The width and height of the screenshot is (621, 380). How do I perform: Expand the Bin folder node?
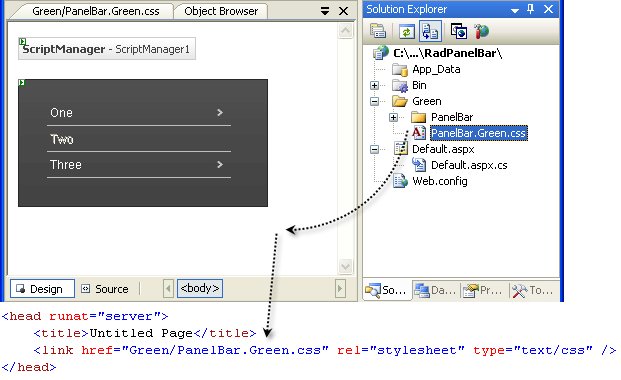coord(374,85)
